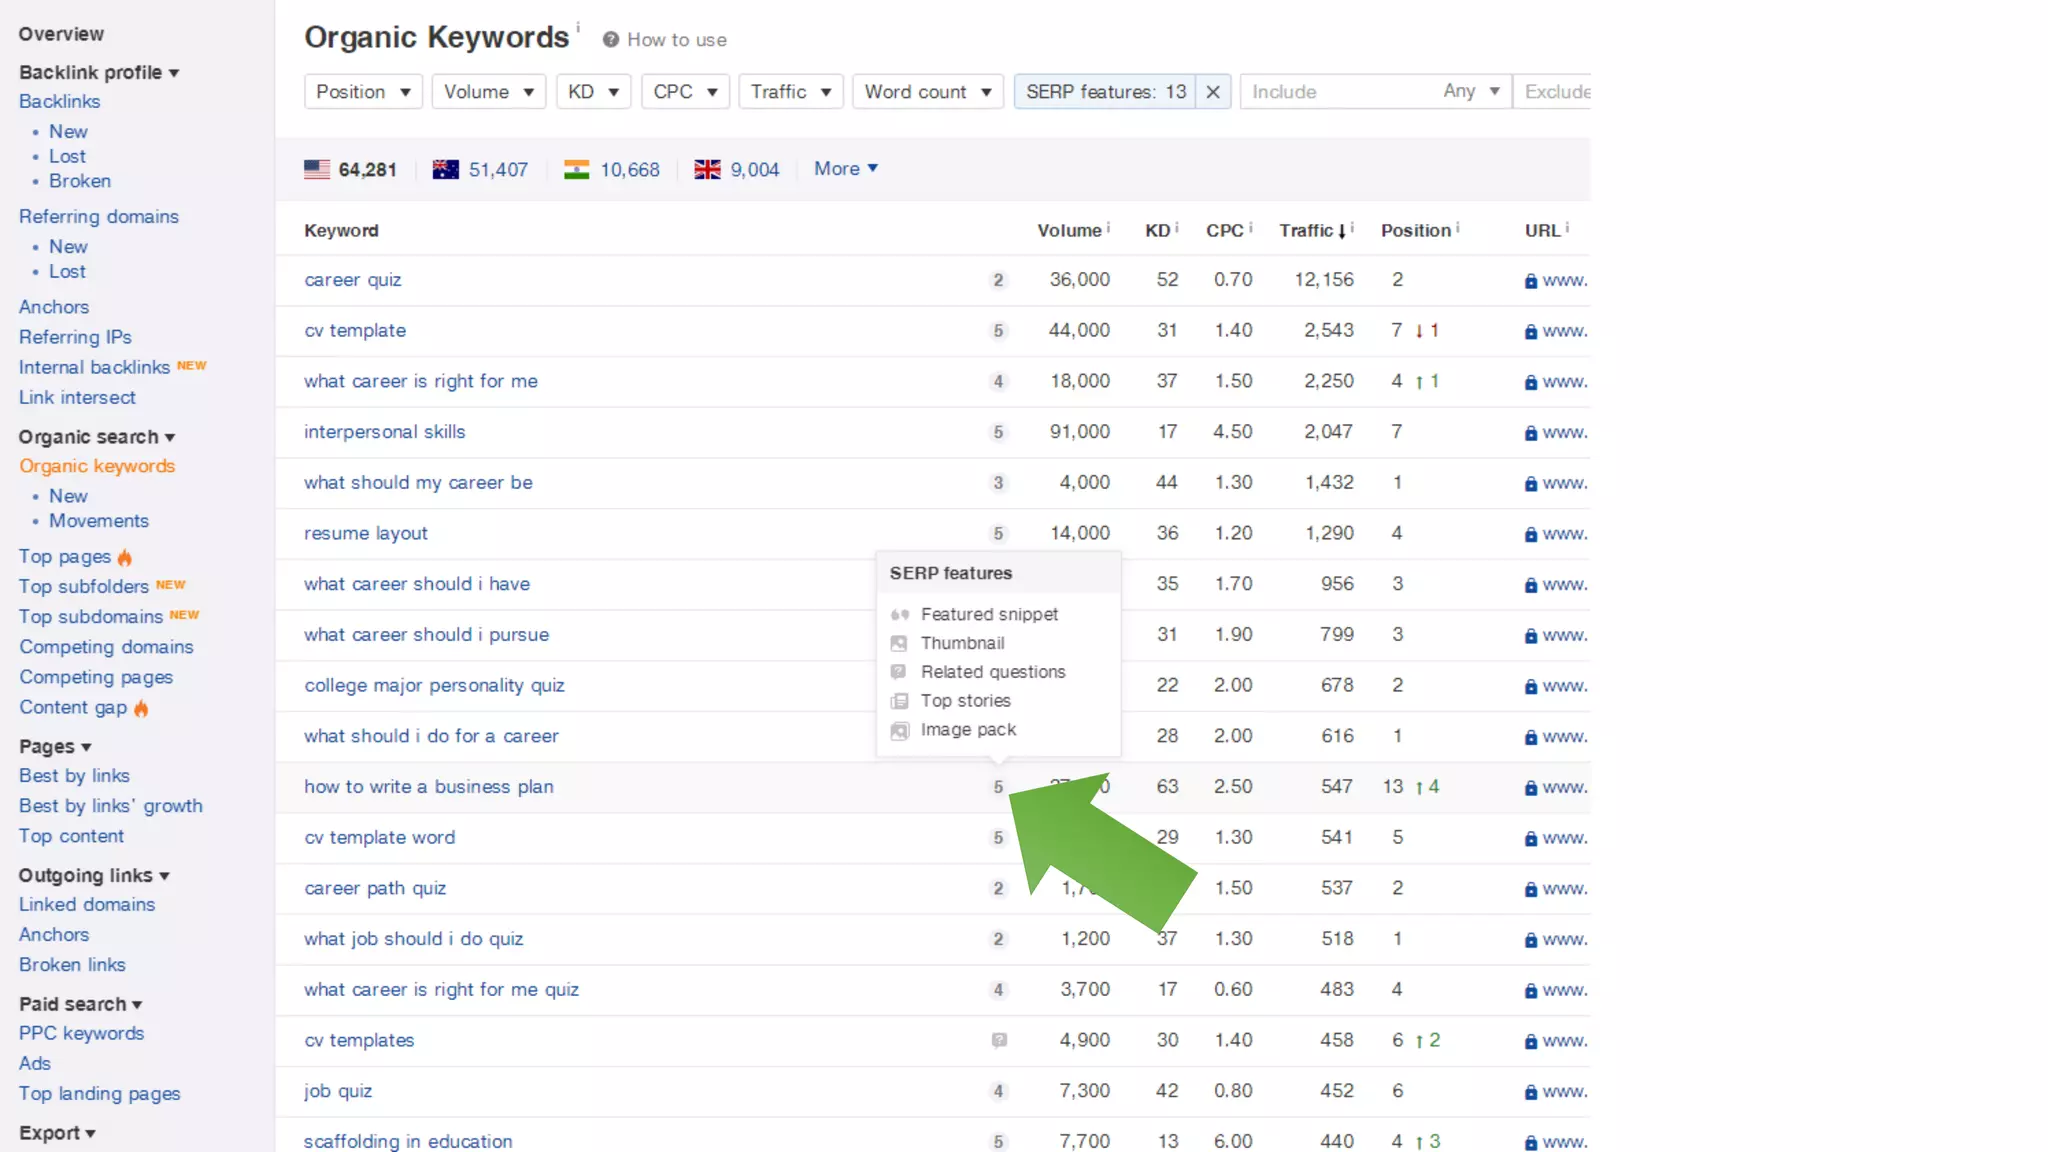2048x1152 pixels.
Task: Open Top pages in sidebar
Action: click(65, 556)
